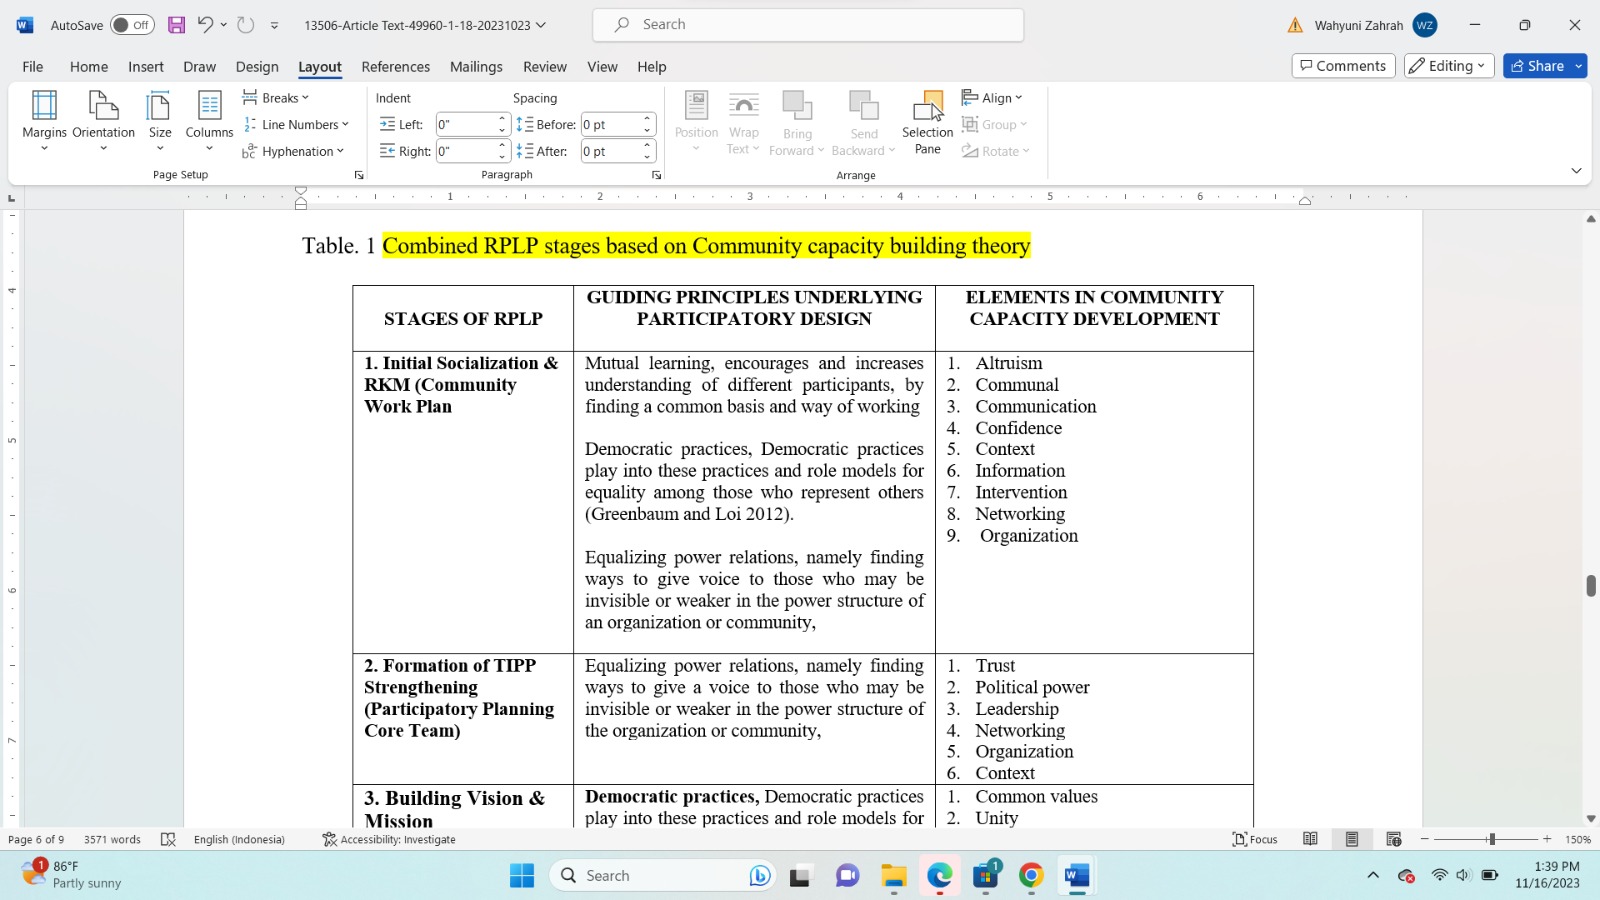Viewport: 1600px width, 900px height.
Task: Change the English (Indonesia) language setting
Action: pos(239,840)
